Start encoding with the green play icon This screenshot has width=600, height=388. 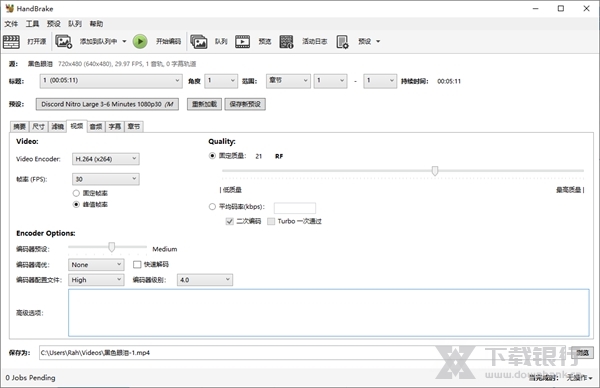coord(140,41)
